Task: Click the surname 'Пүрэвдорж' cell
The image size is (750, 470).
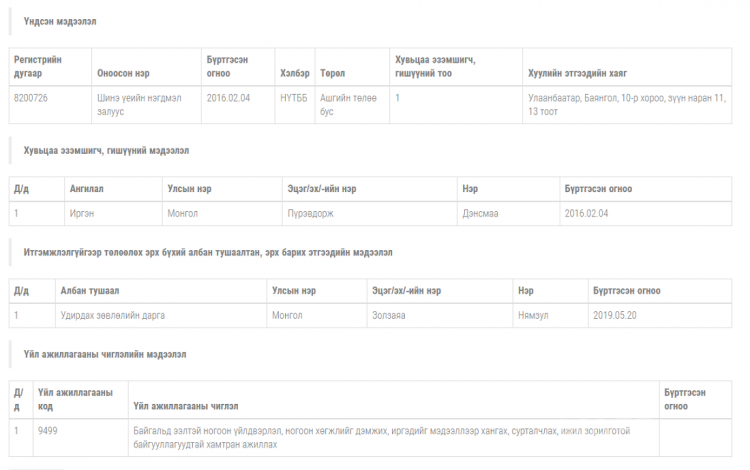Action: click(369, 213)
